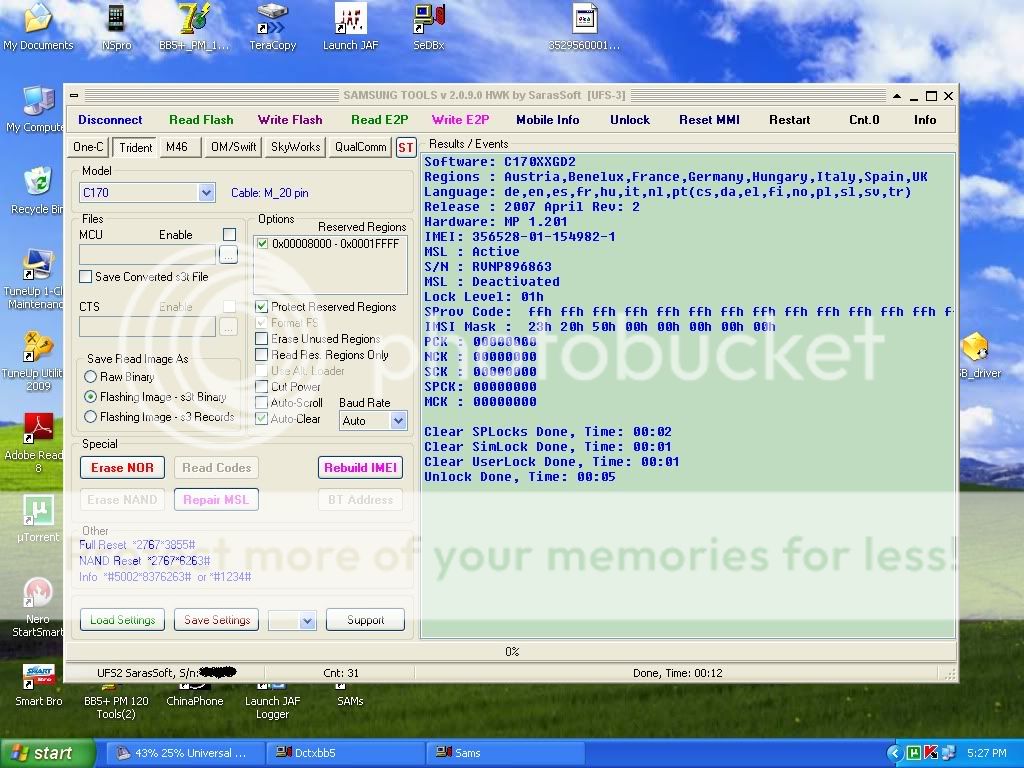Open the SkyWorks tab
The width and height of the screenshot is (1024, 768).
[295, 147]
